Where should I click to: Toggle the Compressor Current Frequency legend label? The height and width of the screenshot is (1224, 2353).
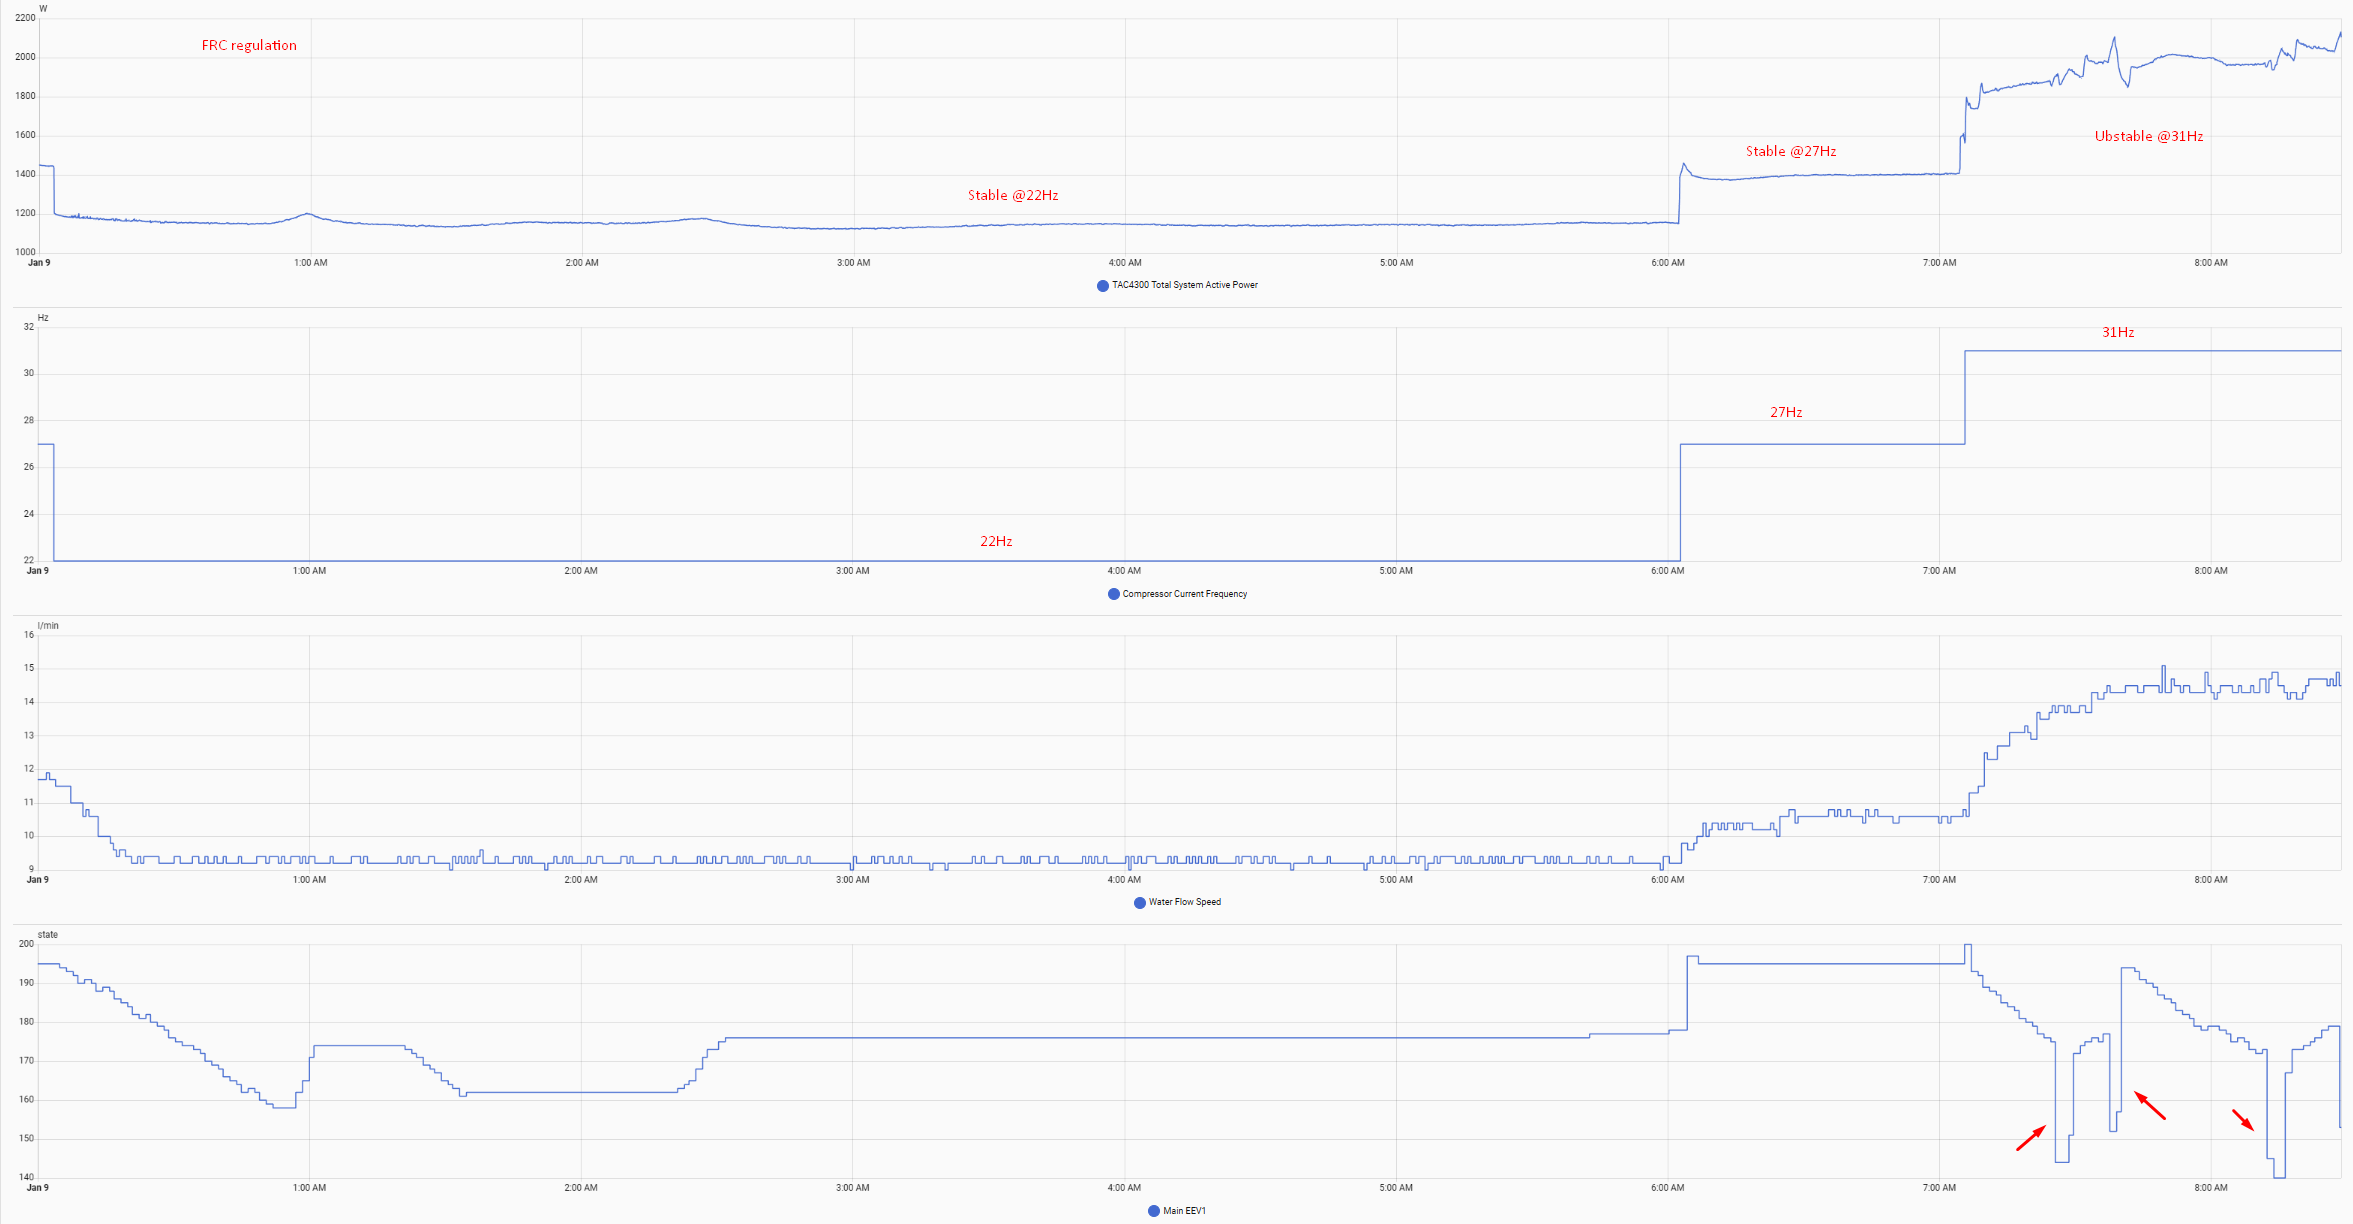(1184, 594)
